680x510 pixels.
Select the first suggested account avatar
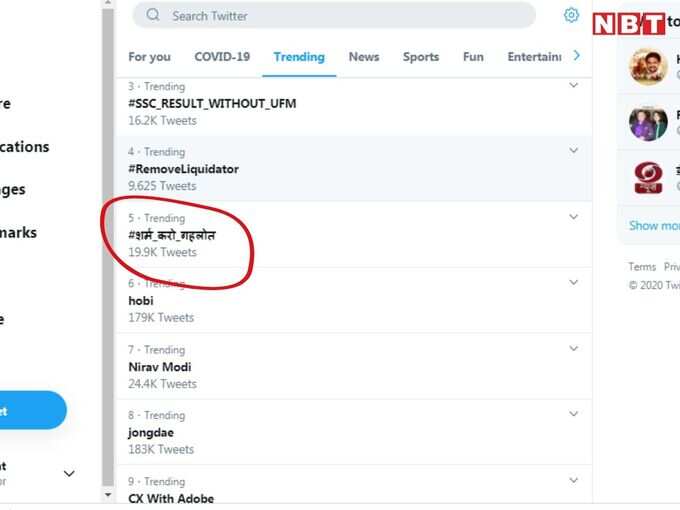click(648, 66)
